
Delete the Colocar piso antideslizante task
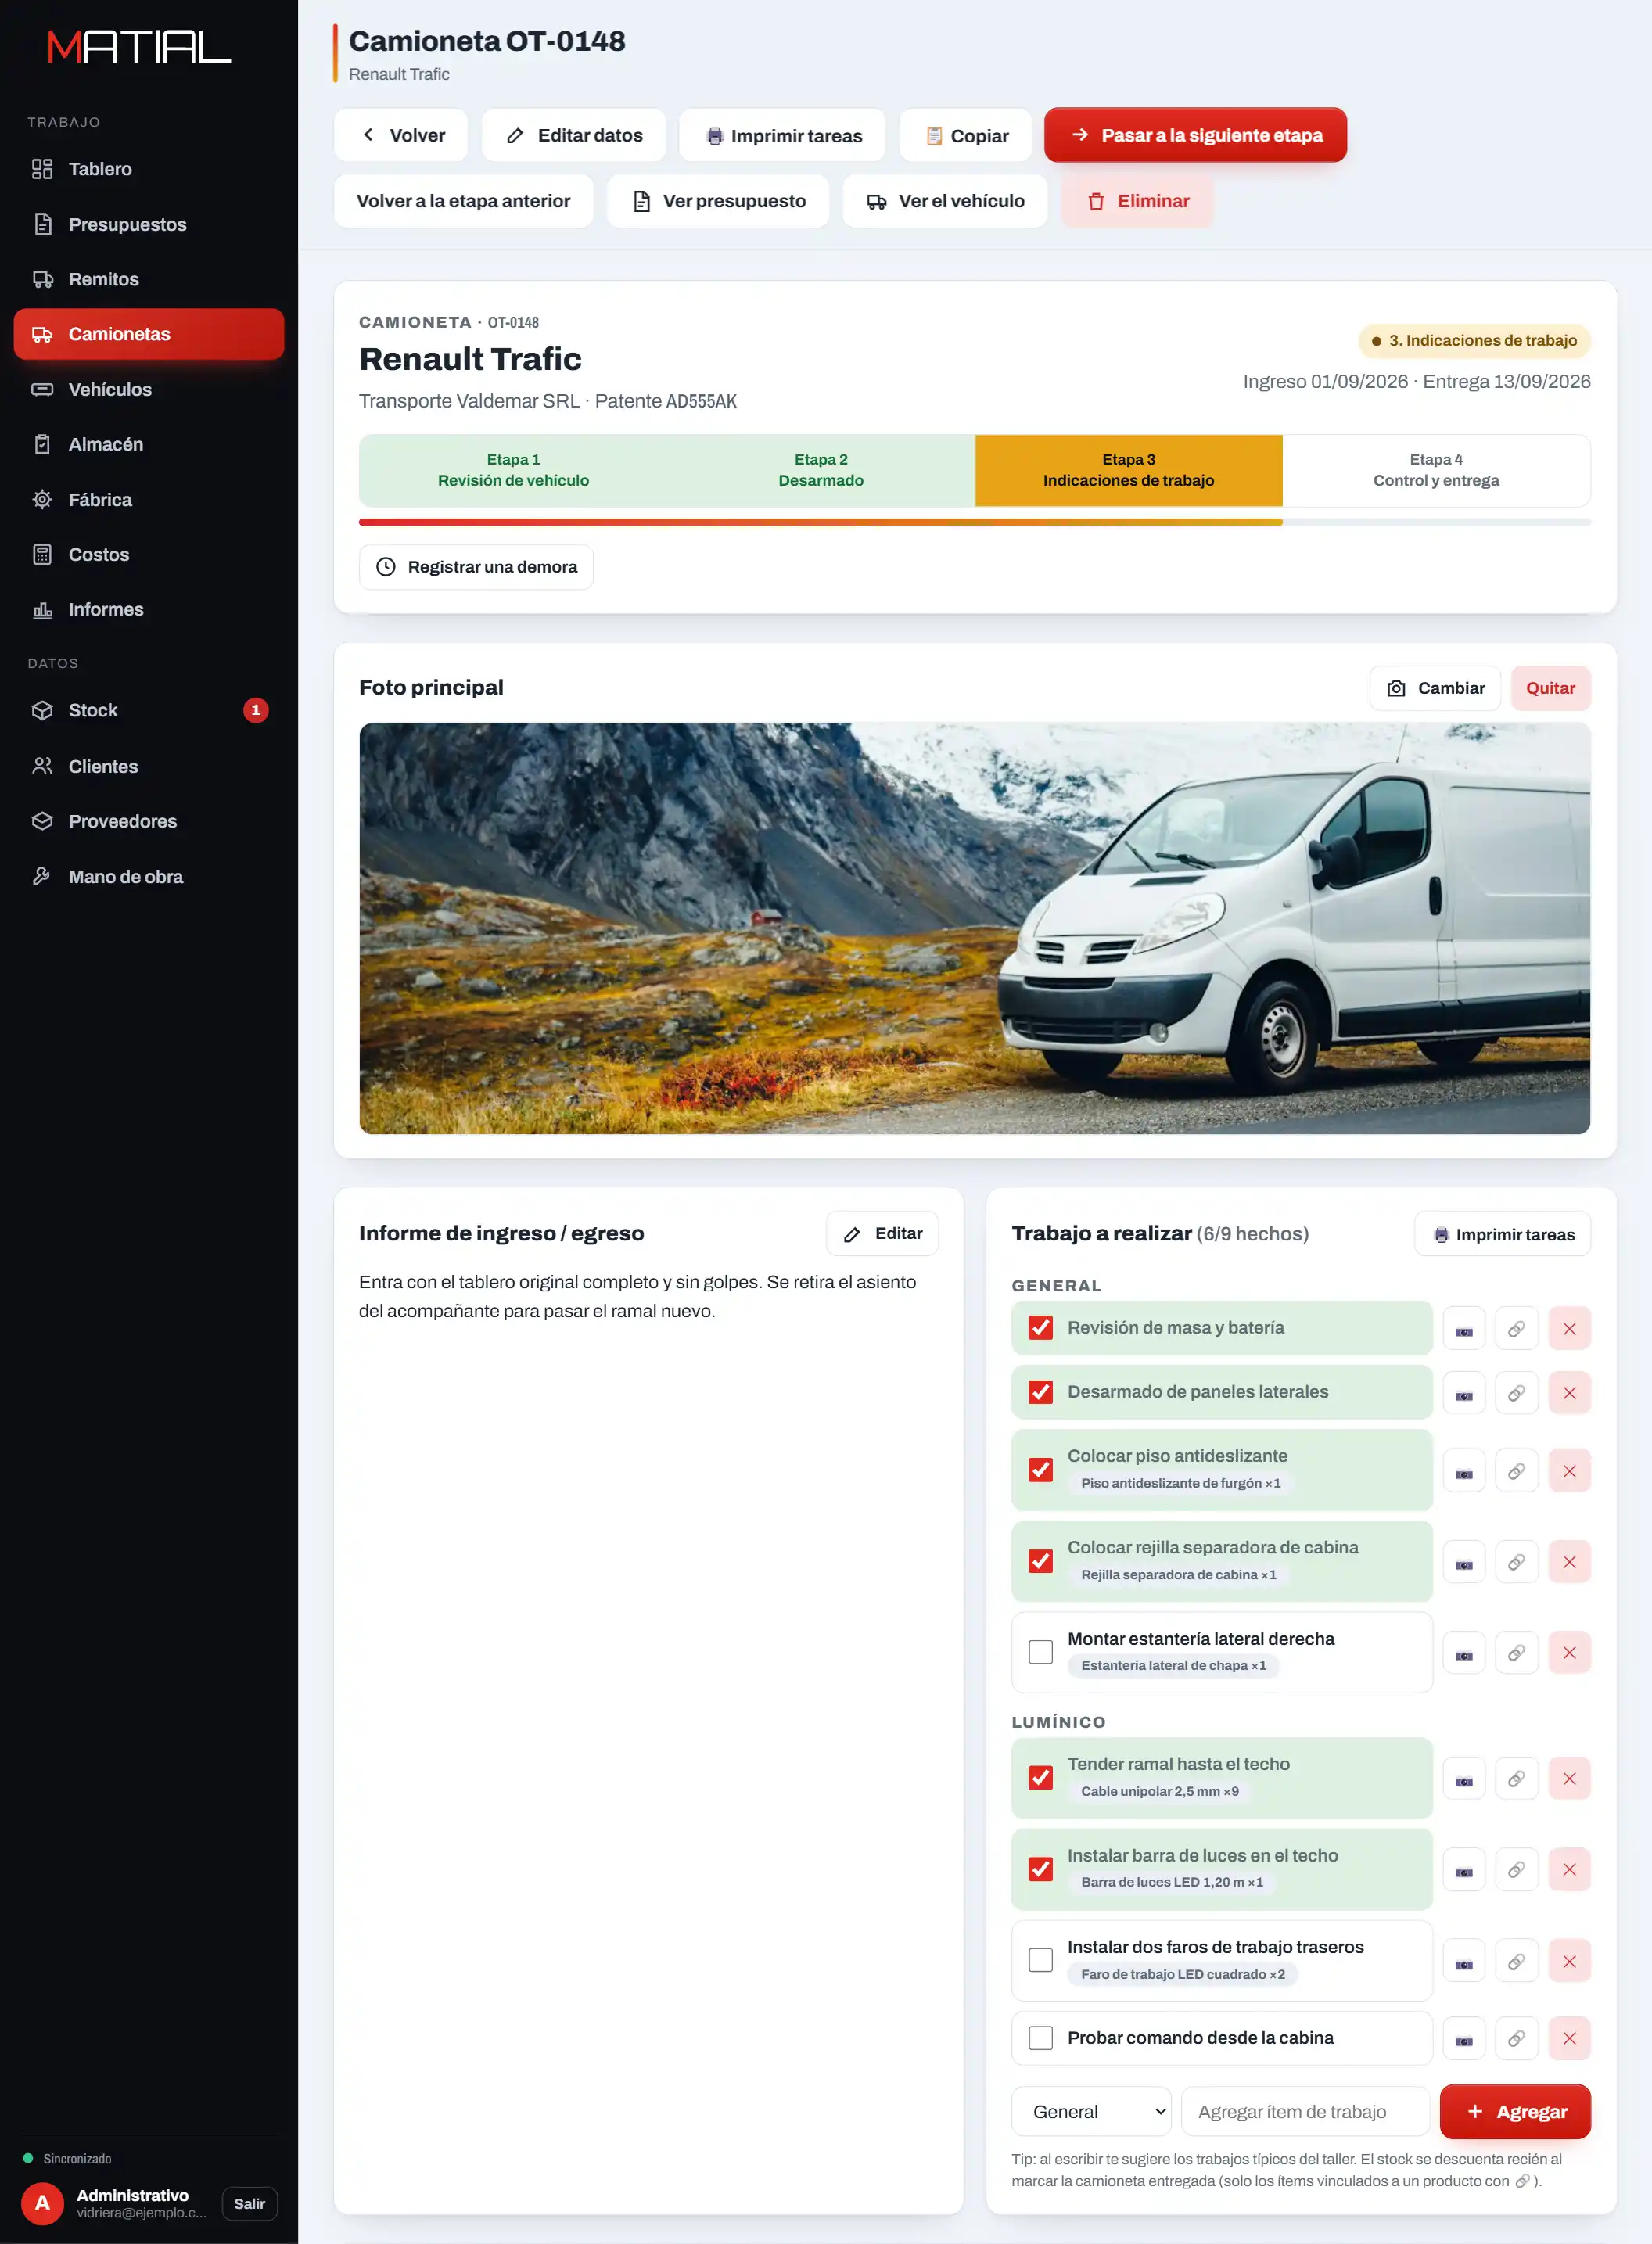[x=1569, y=1471]
